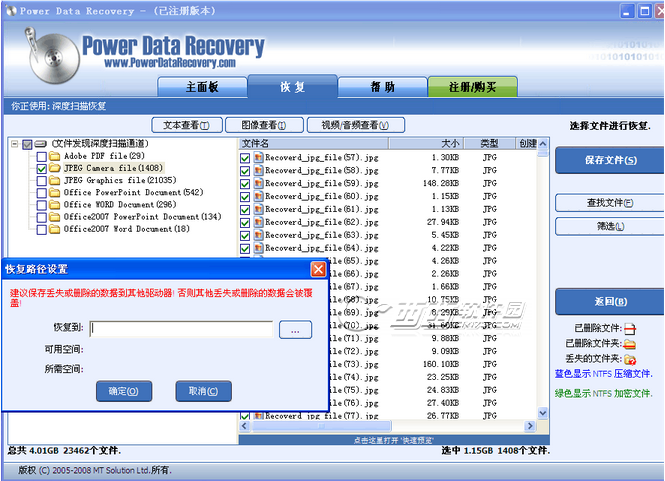Toggle the root scan channel checkbox
This screenshot has width=665, height=481.
[27, 144]
